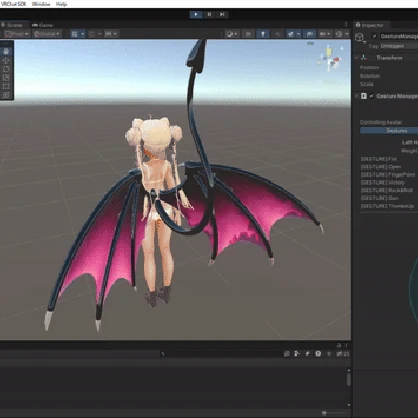The width and height of the screenshot is (418, 418).
Task: Select the Rotate tool
Action: tap(6, 69)
